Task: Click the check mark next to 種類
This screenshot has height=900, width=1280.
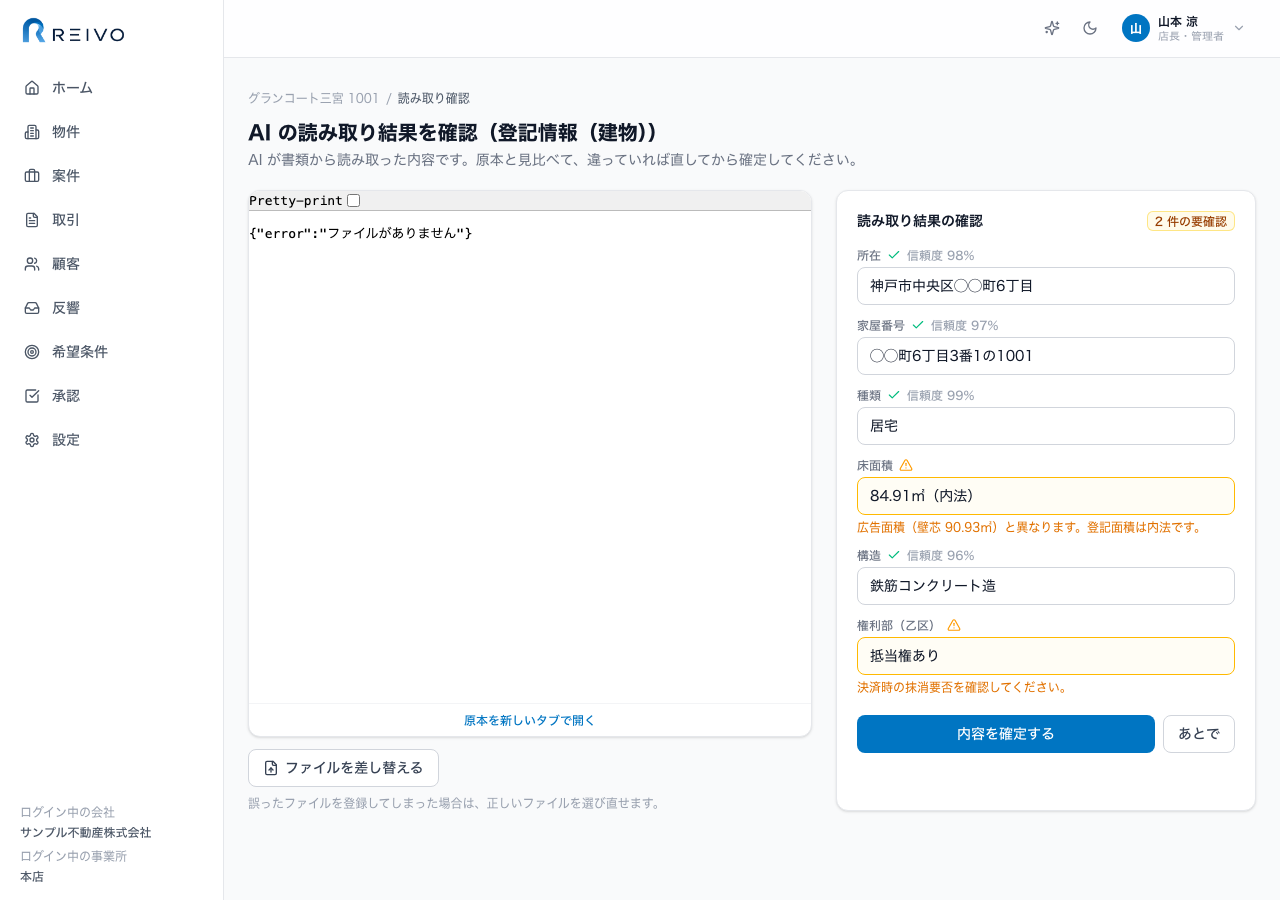Action: (x=894, y=395)
